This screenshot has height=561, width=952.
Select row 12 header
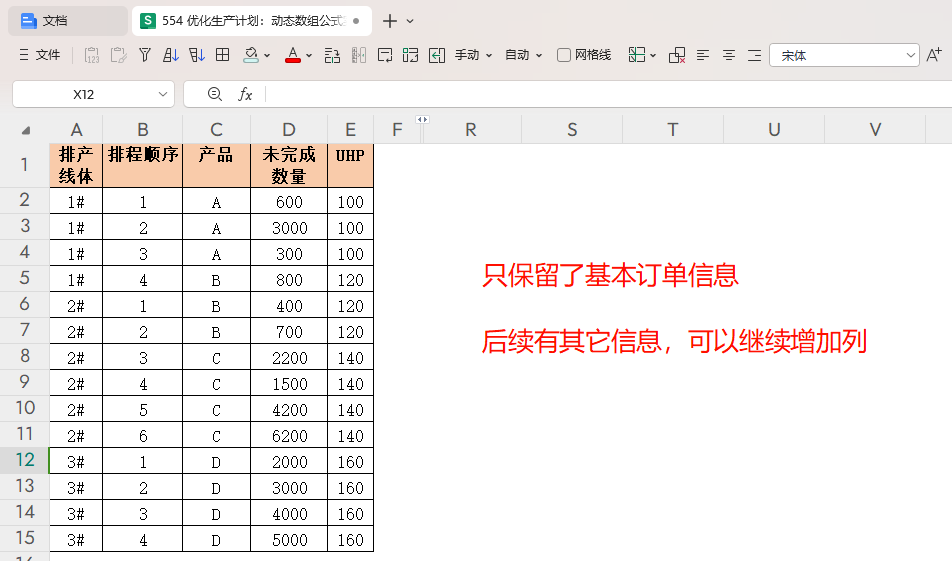coord(24,460)
